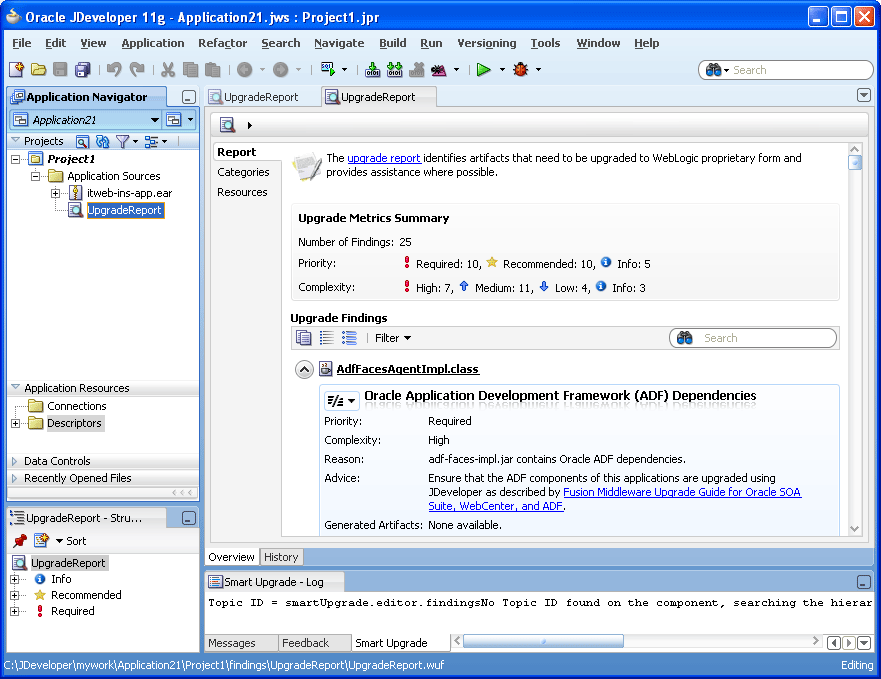Open the AdfFacesAgentImpl.class link
Viewport: 881px width, 679px height.
pyautogui.click(x=407, y=369)
